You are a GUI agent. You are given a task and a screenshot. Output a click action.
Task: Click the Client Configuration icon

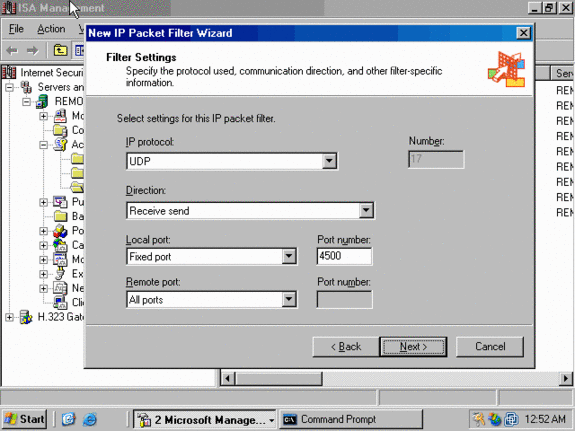[60, 302]
